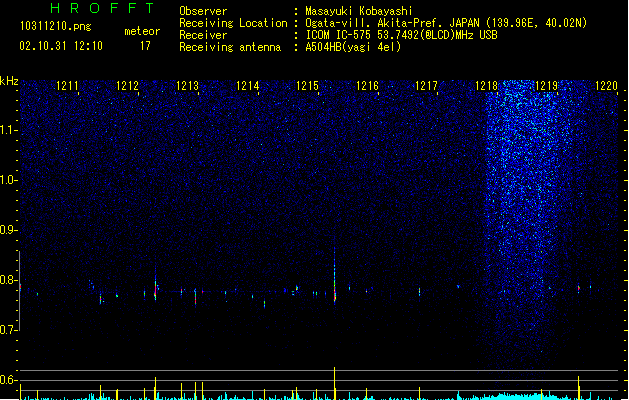Click the 1220 time axis marker

(x=607, y=86)
